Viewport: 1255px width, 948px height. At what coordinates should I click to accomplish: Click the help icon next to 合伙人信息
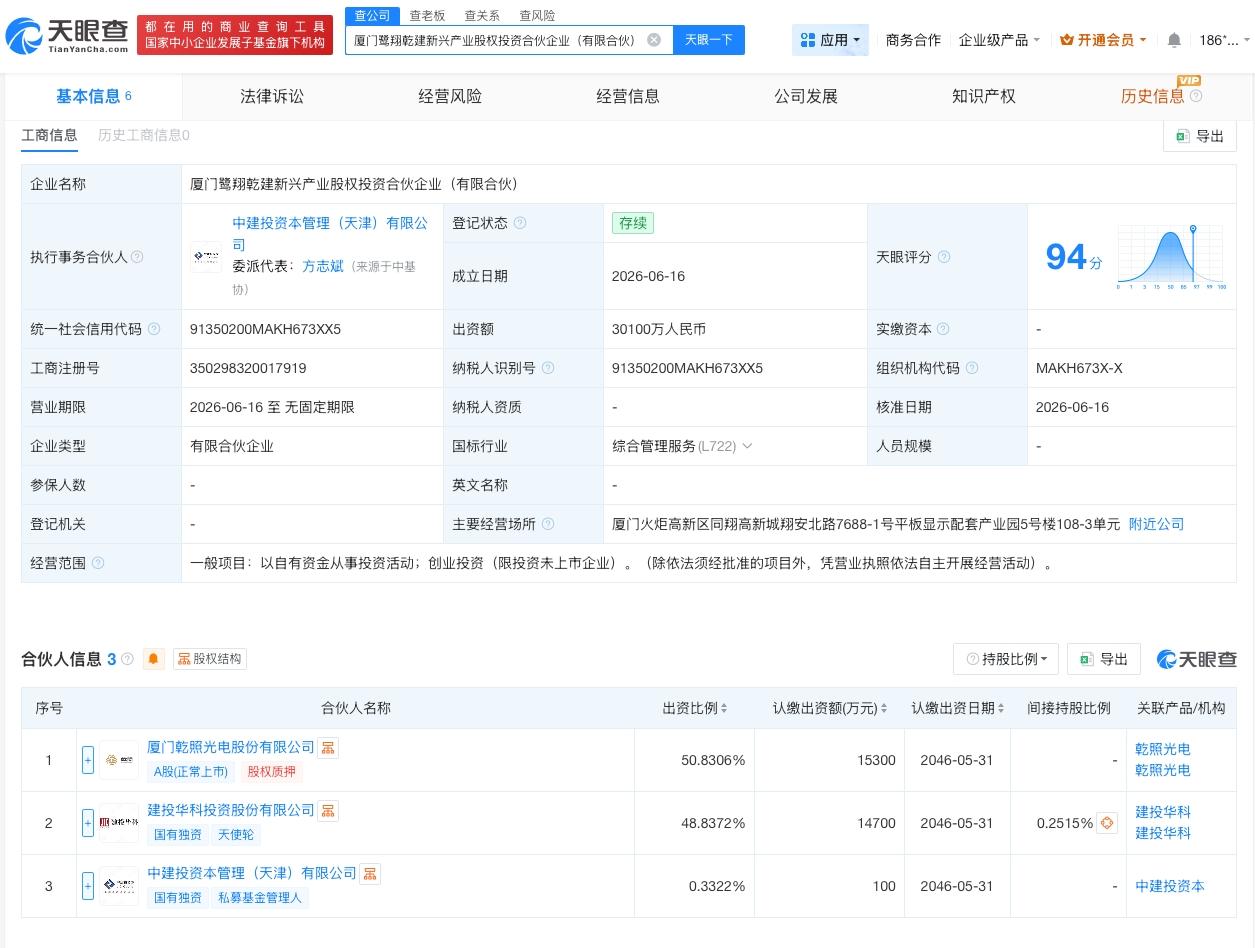[x=127, y=659]
